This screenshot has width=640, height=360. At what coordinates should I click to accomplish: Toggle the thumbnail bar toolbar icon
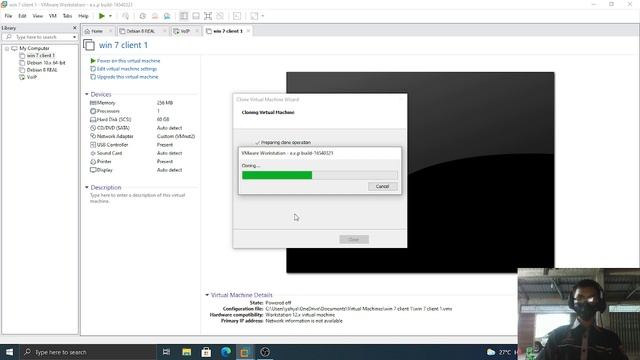(196, 16)
